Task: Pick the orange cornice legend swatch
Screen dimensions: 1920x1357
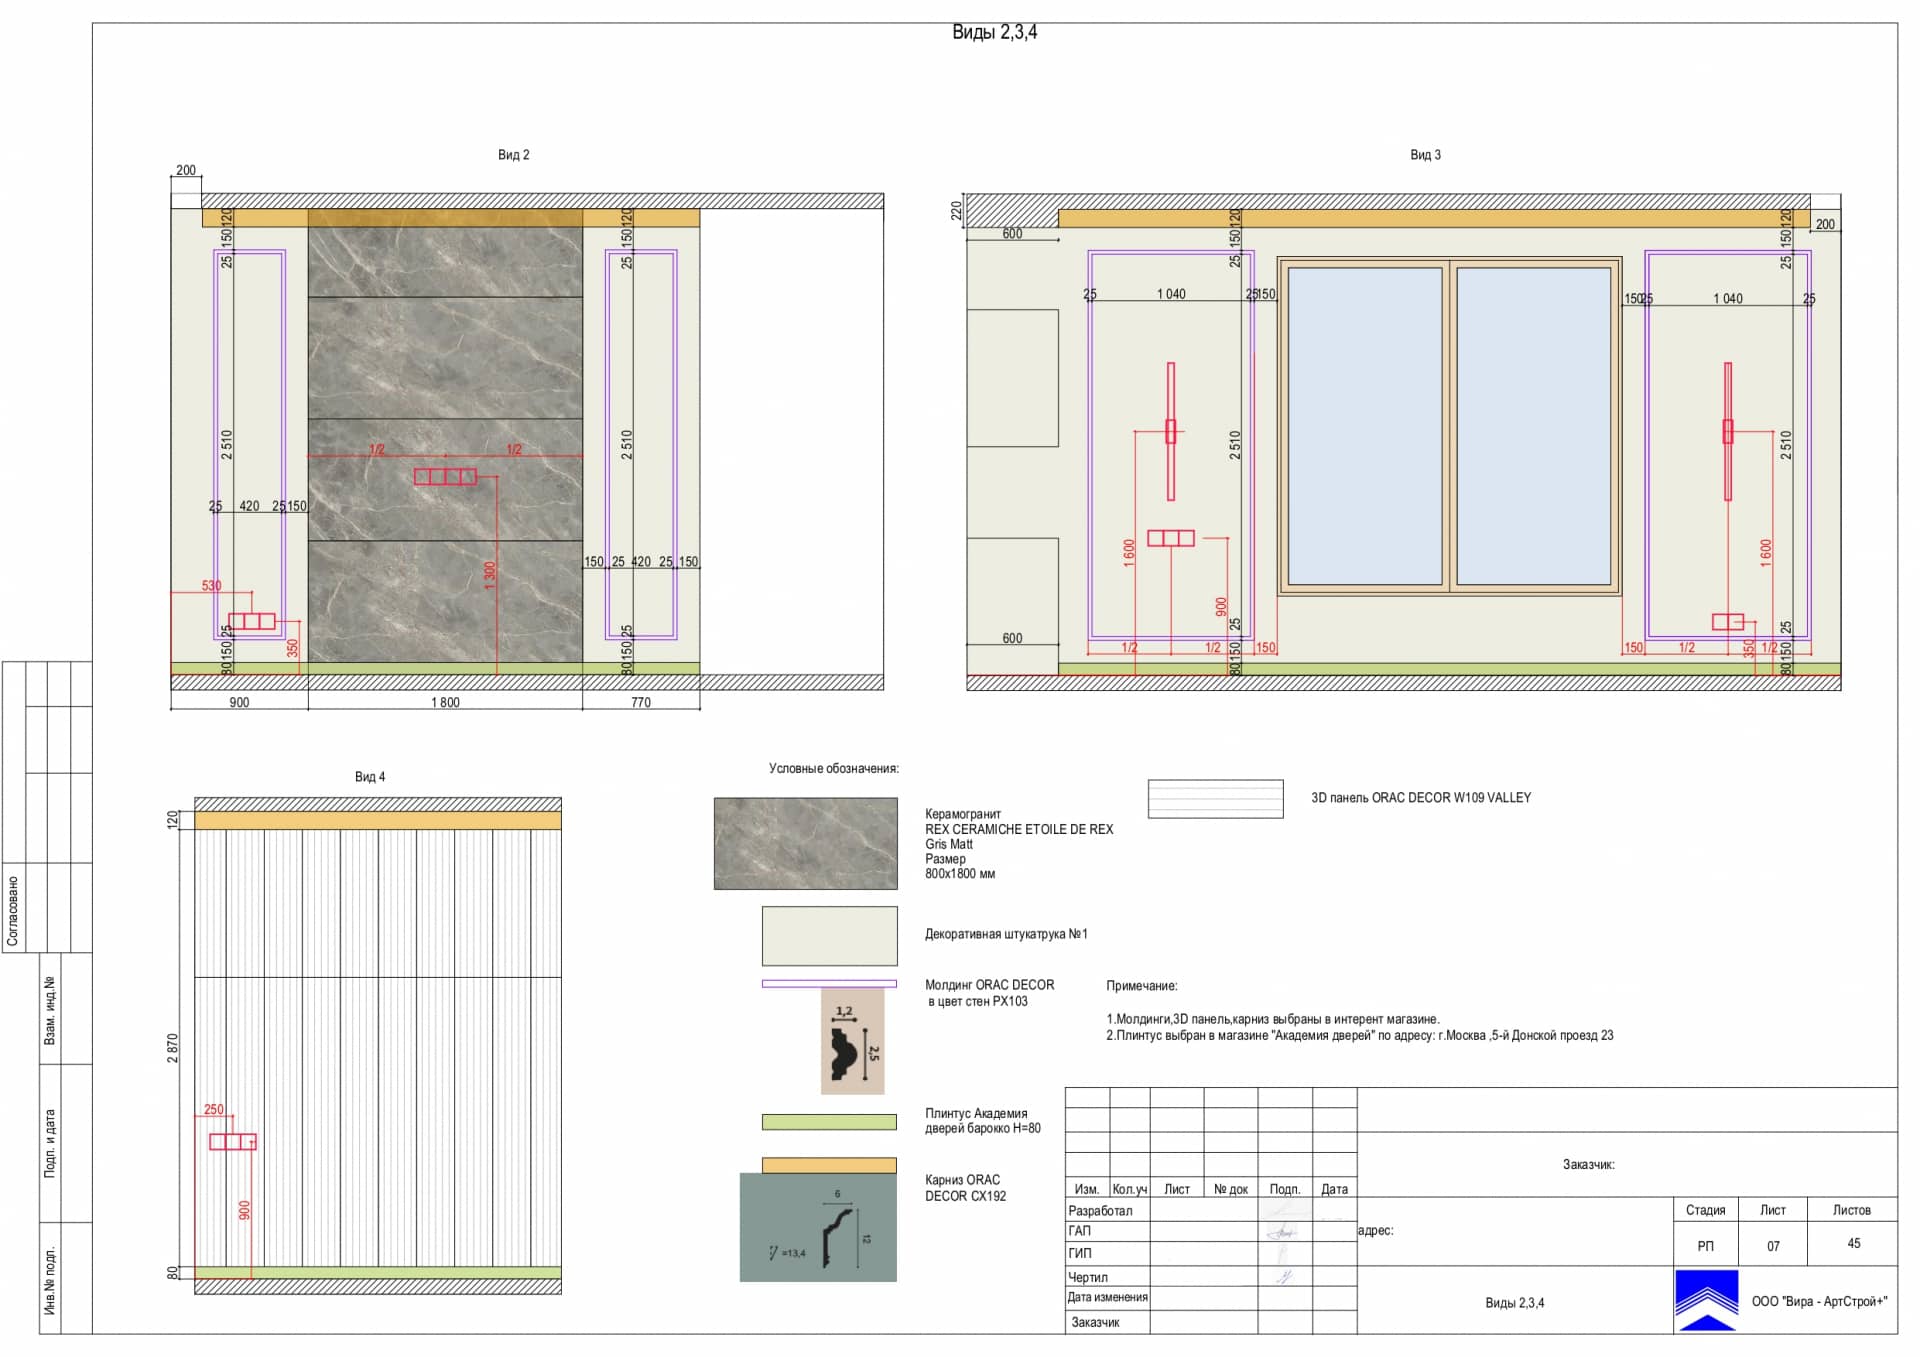Action: tap(829, 1165)
